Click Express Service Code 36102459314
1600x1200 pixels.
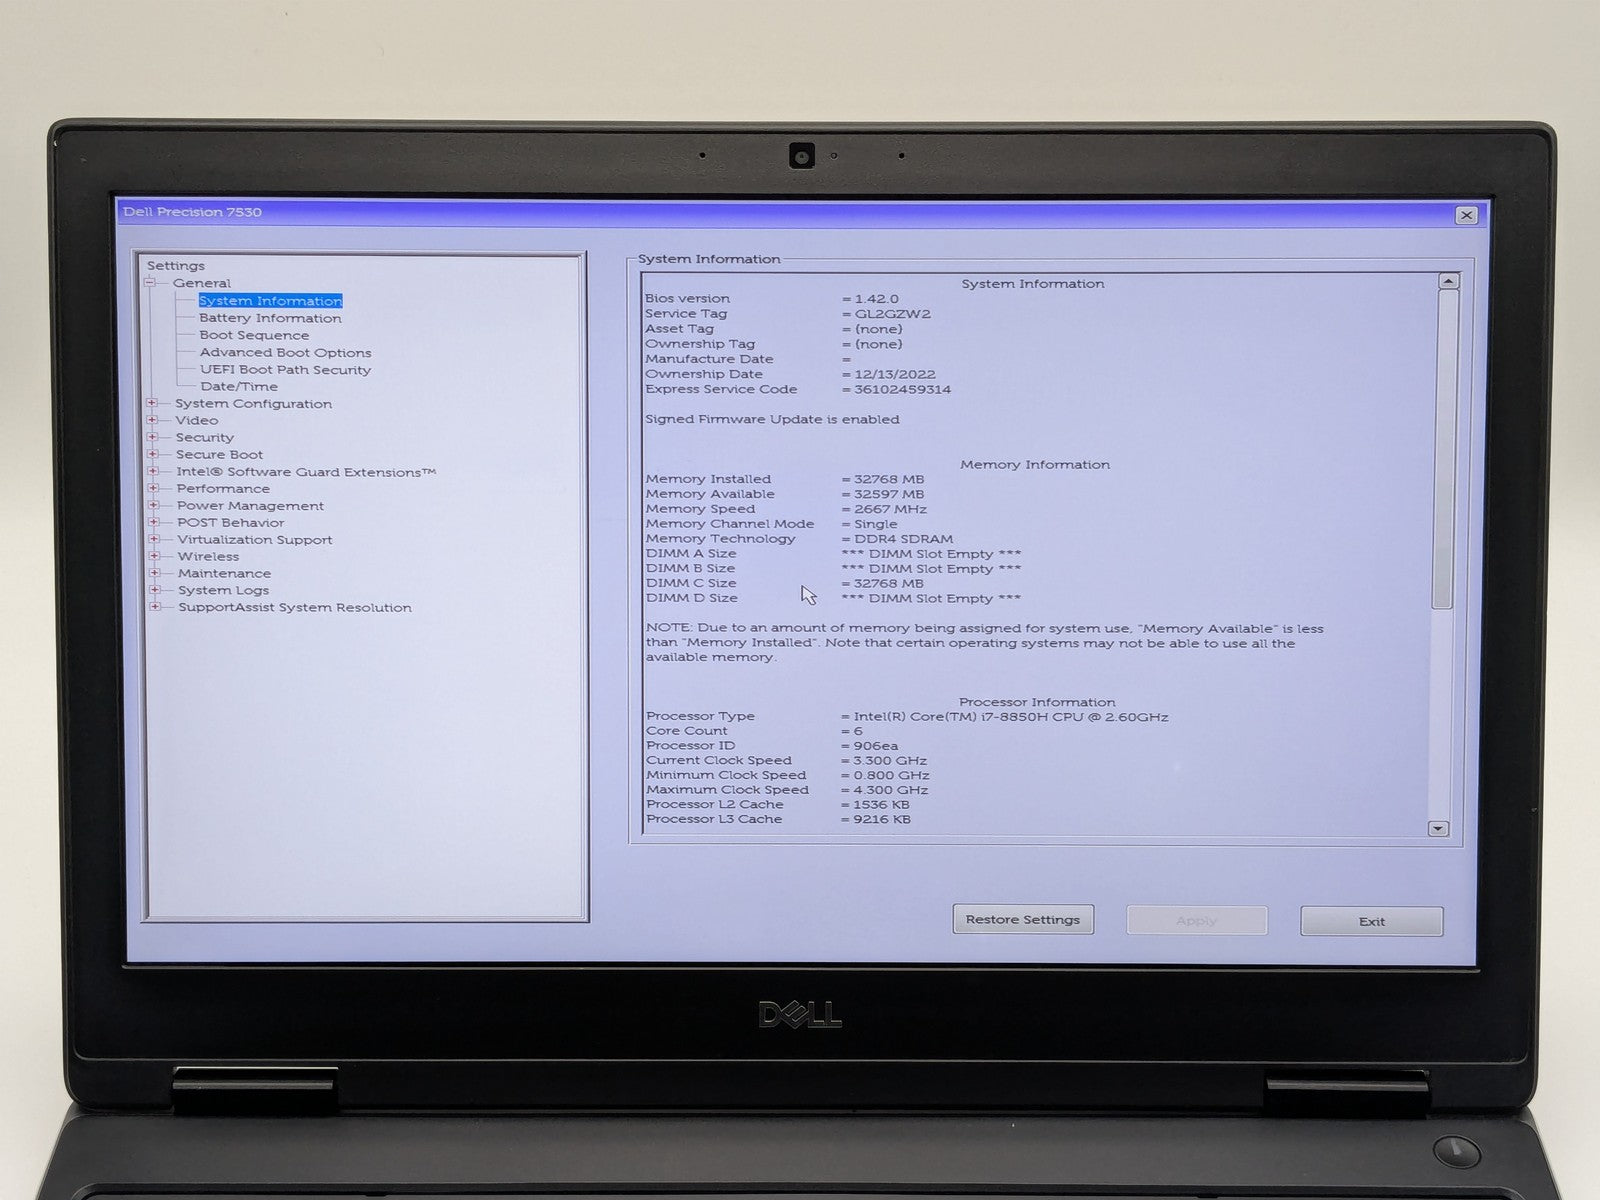[x=903, y=389]
